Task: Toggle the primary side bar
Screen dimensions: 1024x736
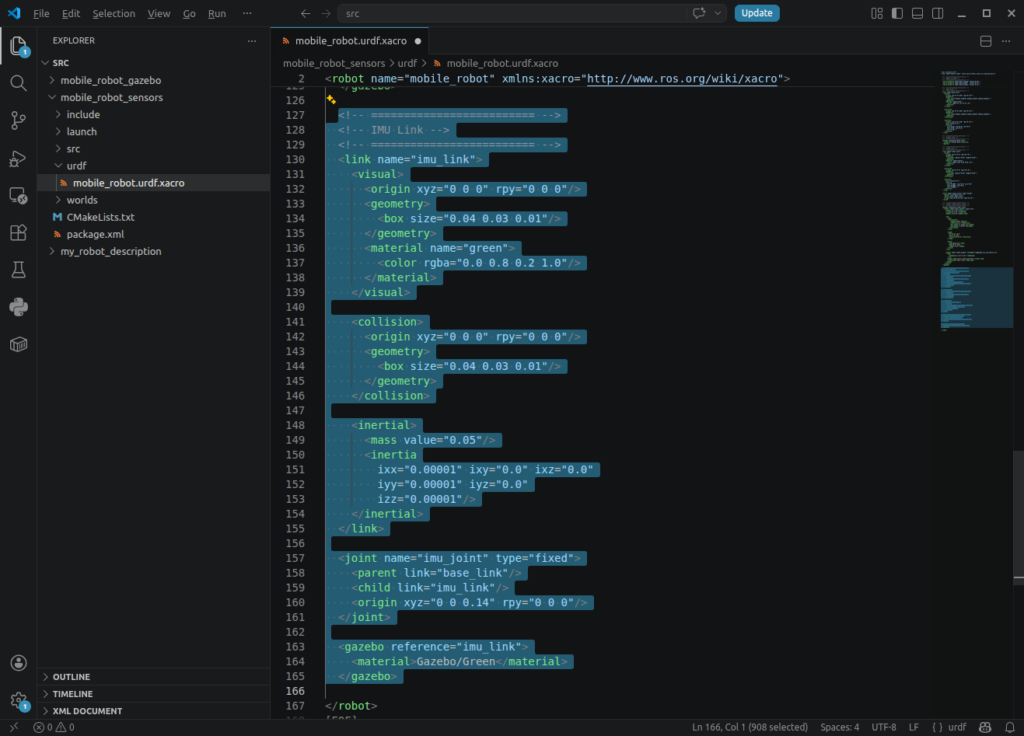Action: point(897,13)
